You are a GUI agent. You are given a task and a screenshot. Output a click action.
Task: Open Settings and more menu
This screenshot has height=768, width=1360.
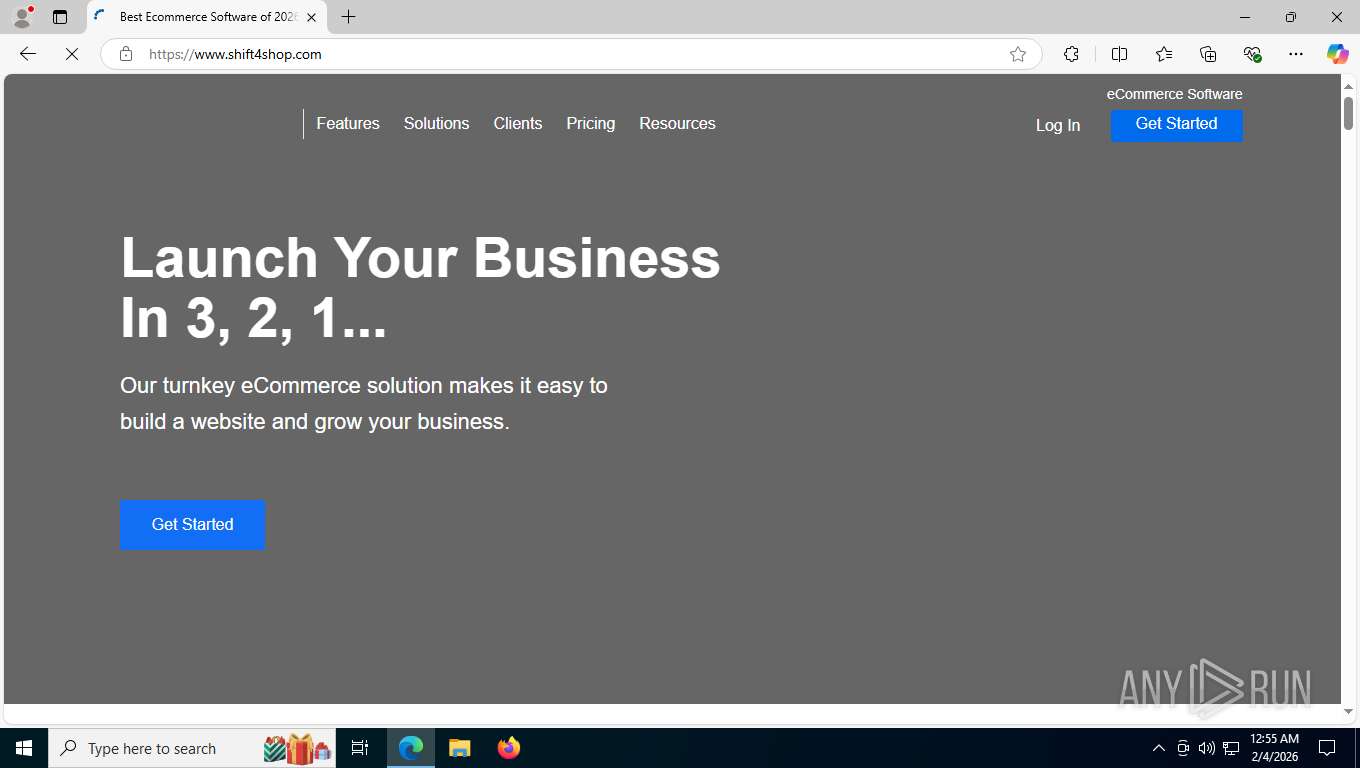click(x=1296, y=54)
